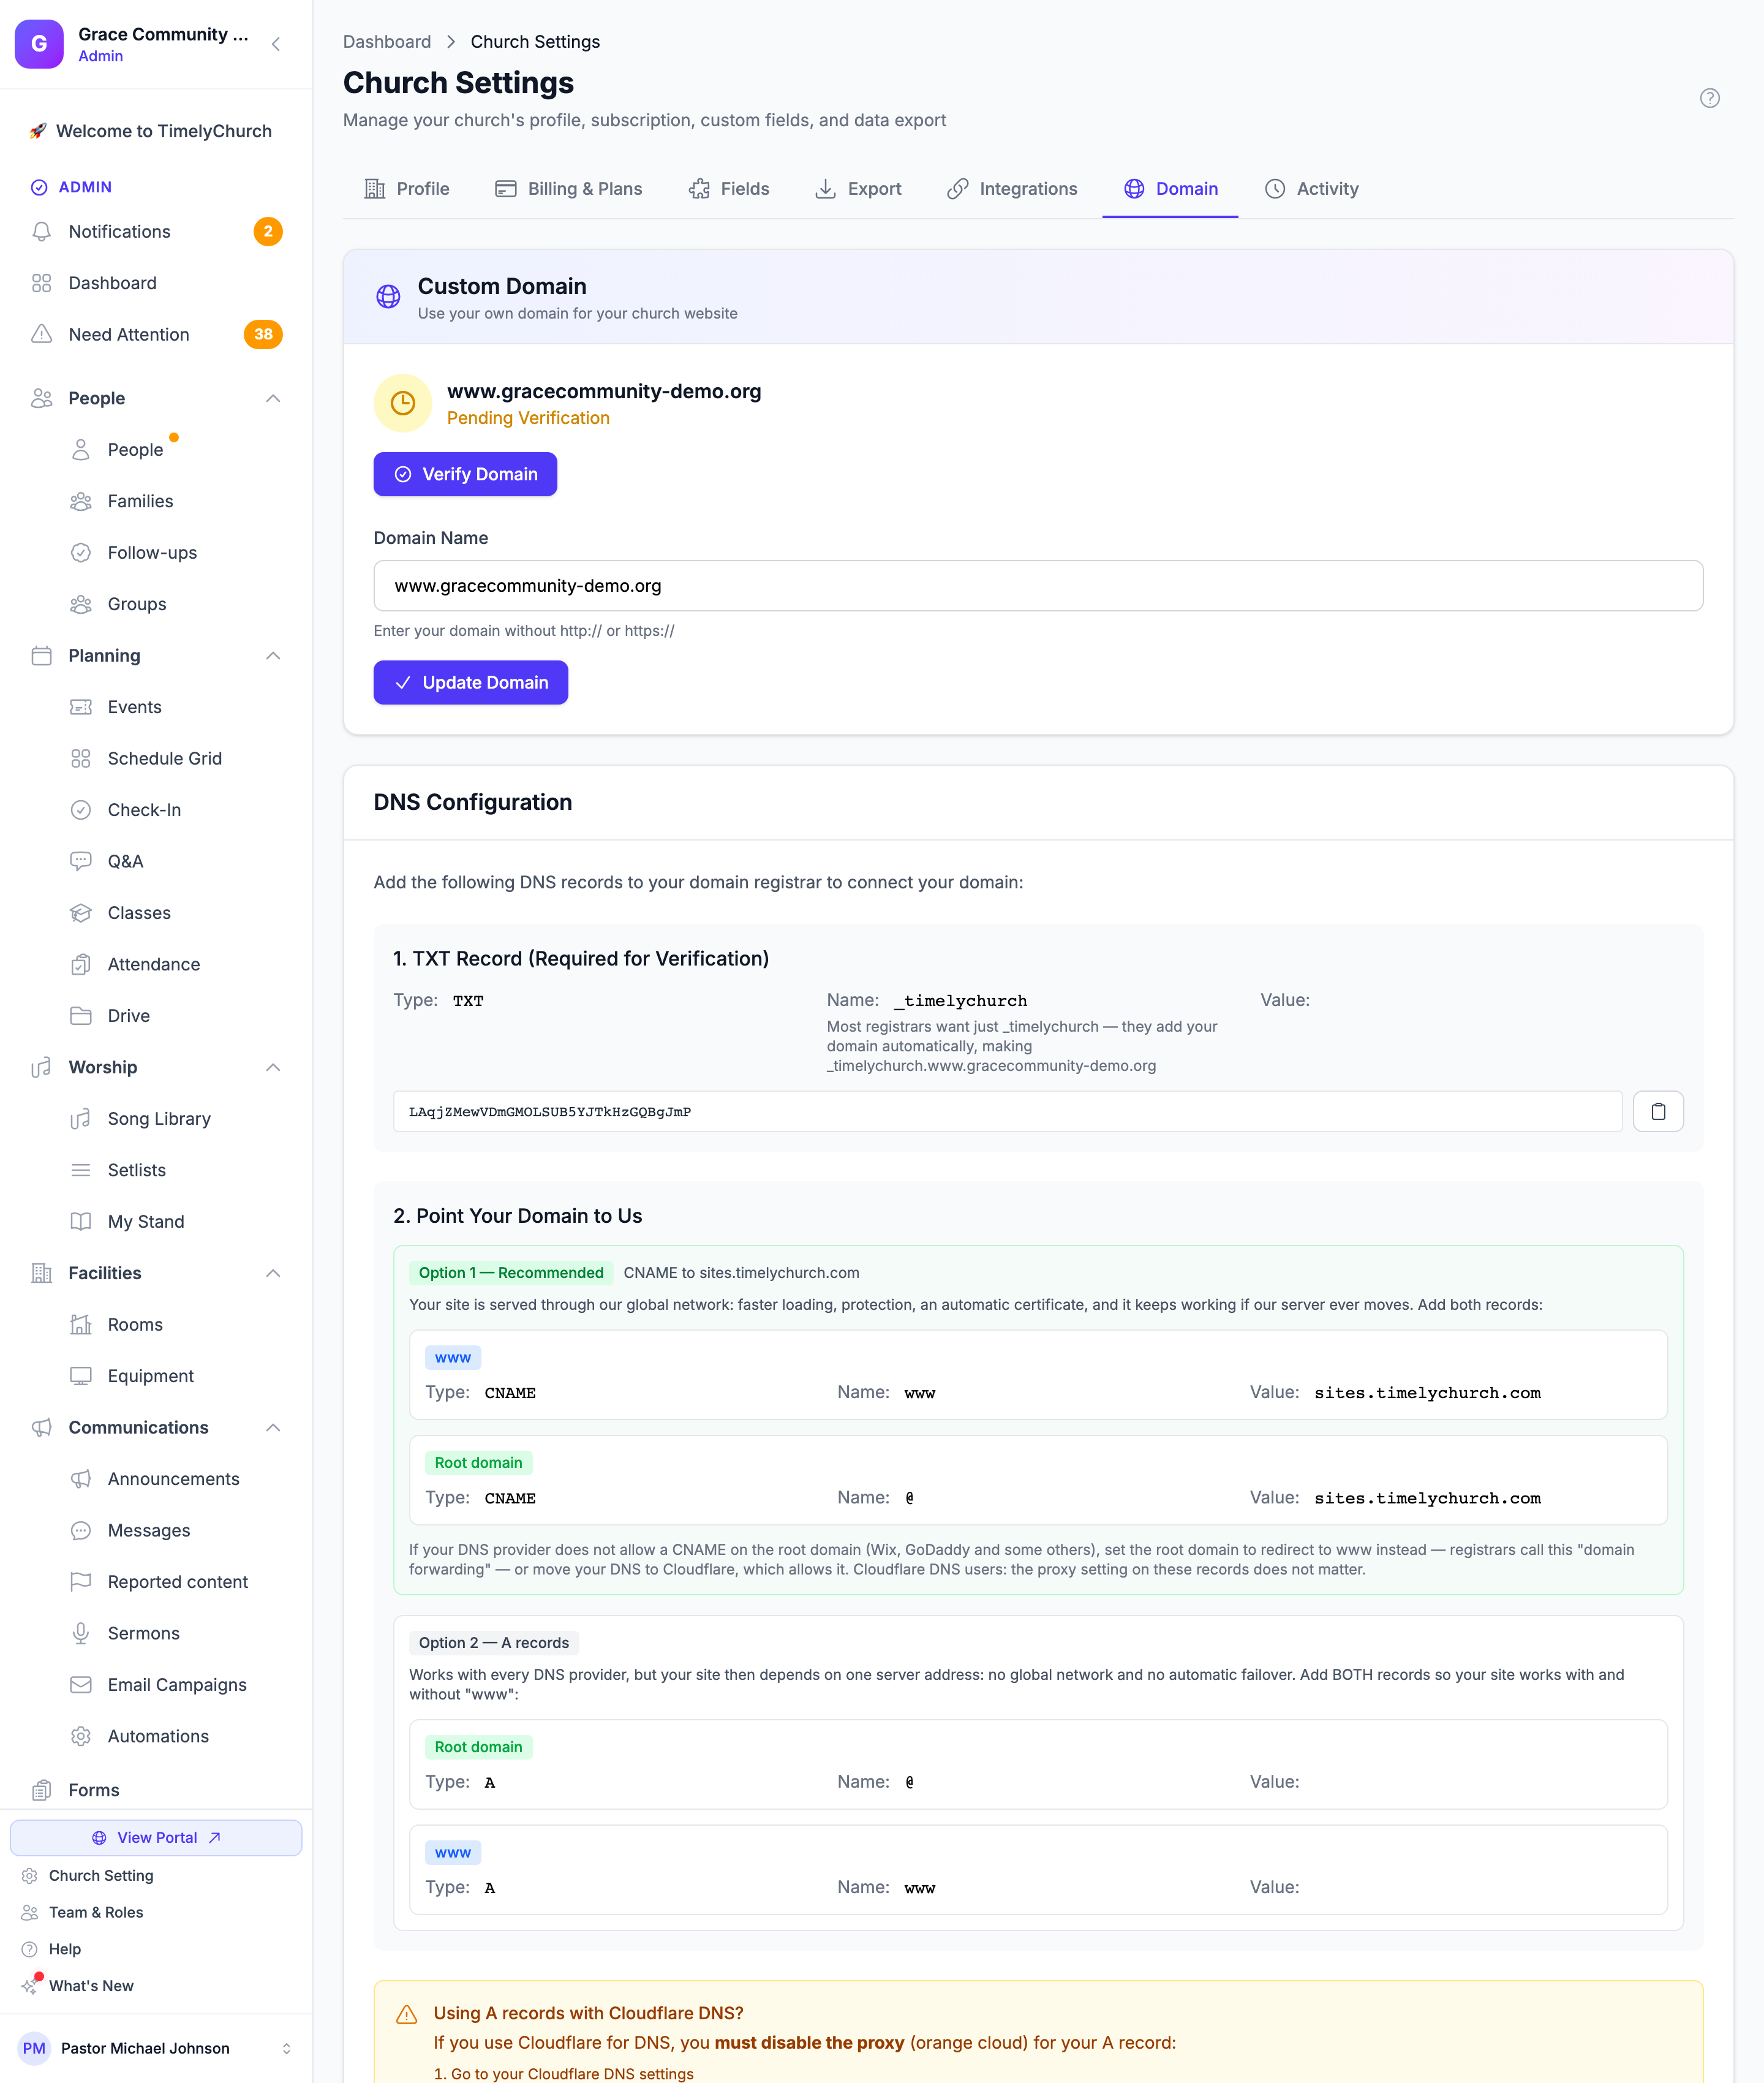1764x2083 pixels.
Task: Click the help question mark icon at top right
Action: pyautogui.click(x=1709, y=98)
